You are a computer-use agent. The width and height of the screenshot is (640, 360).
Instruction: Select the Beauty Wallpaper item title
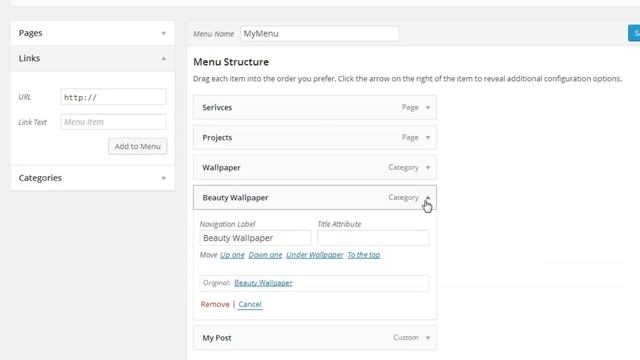coord(235,198)
